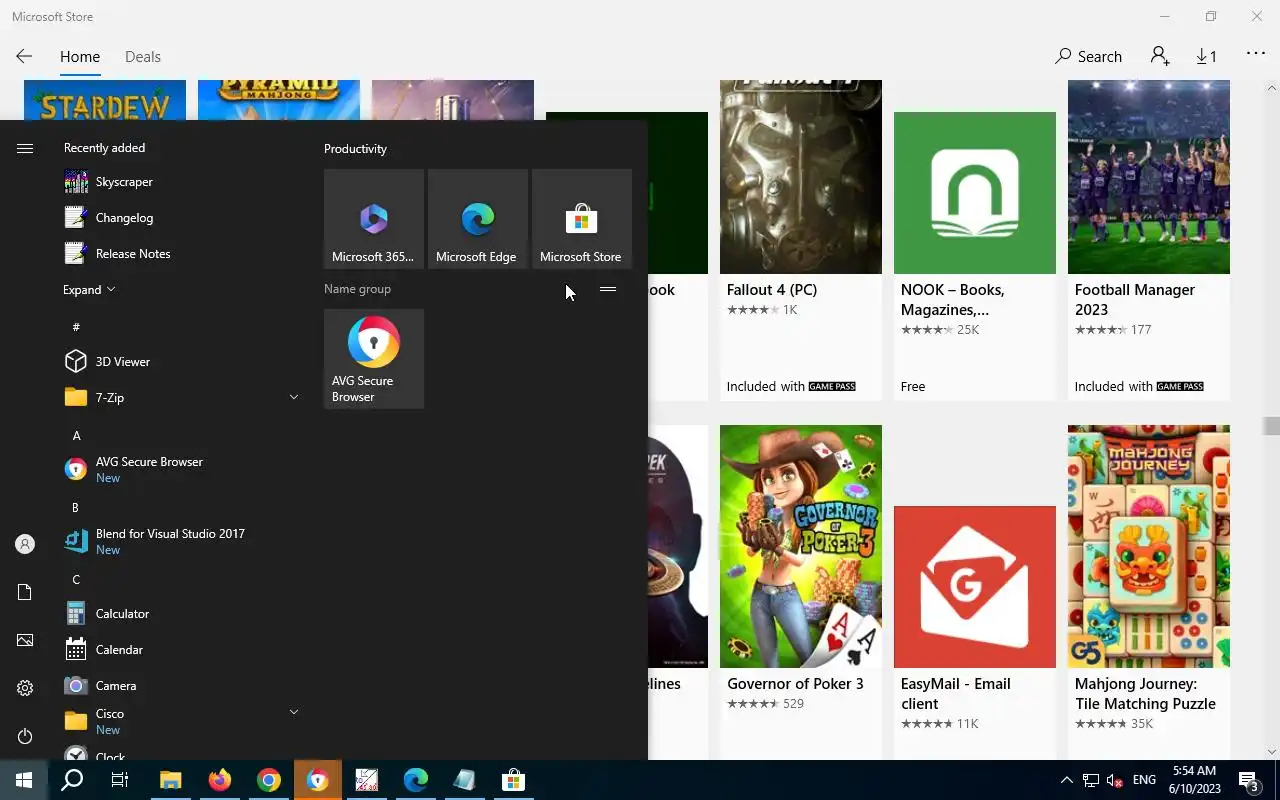Click the Pyramid Mahjong thumbnail
Image resolution: width=1280 pixels, height=800 pixels.
point(279,100)
